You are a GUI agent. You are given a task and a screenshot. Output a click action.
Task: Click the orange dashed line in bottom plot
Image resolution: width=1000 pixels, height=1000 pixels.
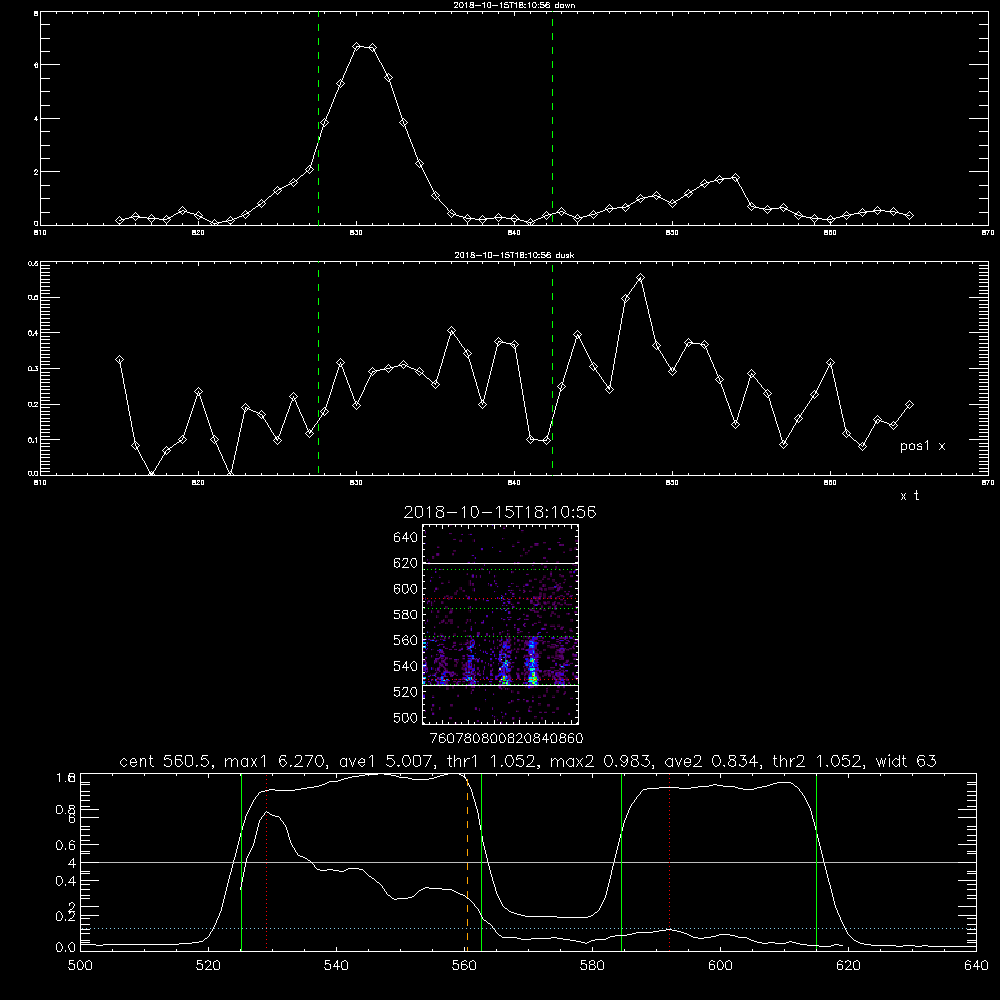click(x=467, y=862)
